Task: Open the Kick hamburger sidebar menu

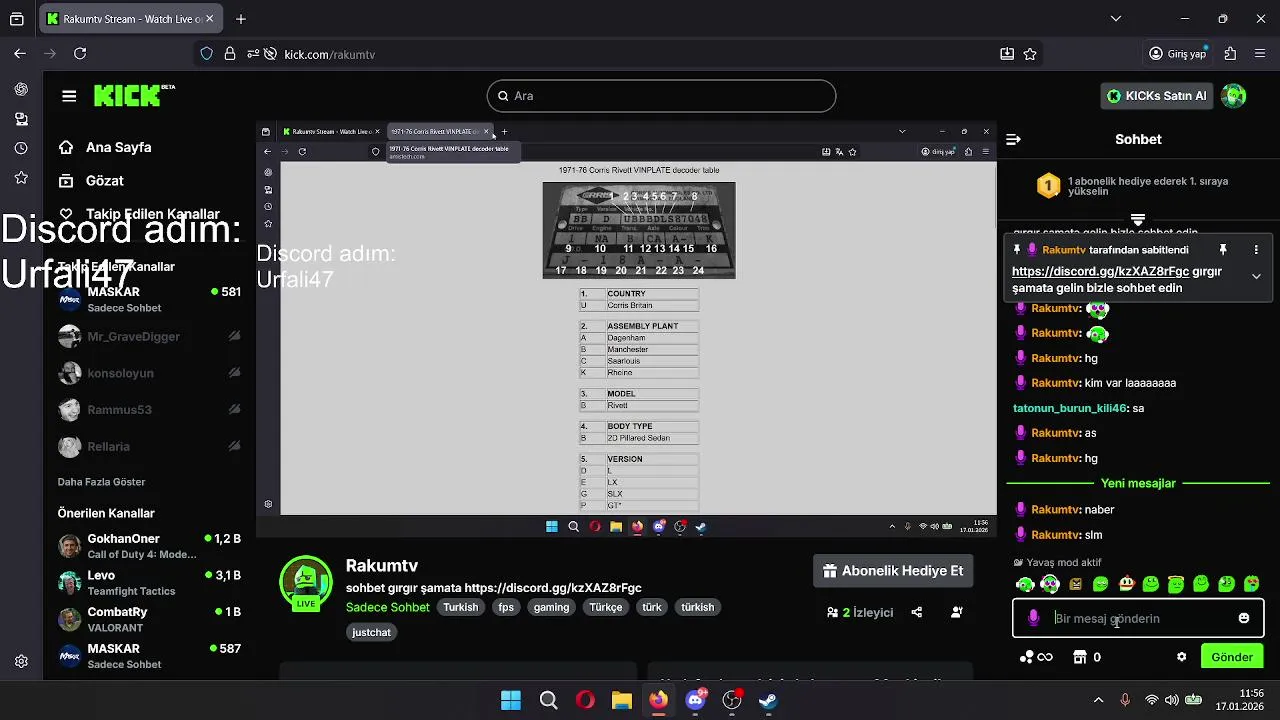Action: tap(69, 96)
